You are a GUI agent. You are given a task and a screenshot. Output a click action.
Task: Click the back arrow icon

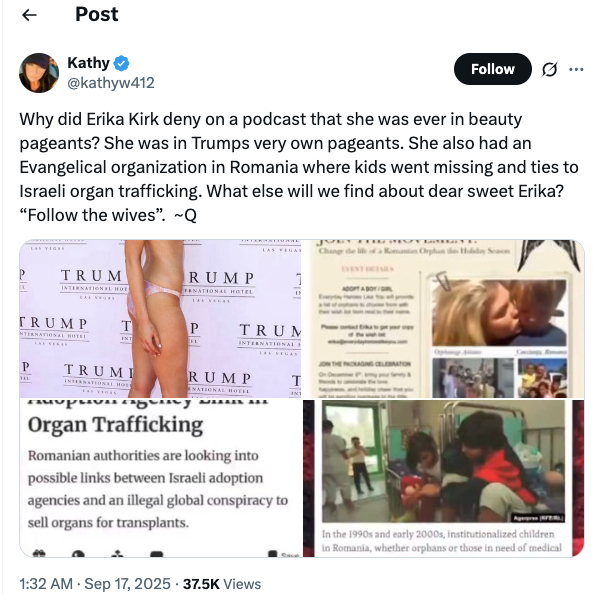pos(29,15)
